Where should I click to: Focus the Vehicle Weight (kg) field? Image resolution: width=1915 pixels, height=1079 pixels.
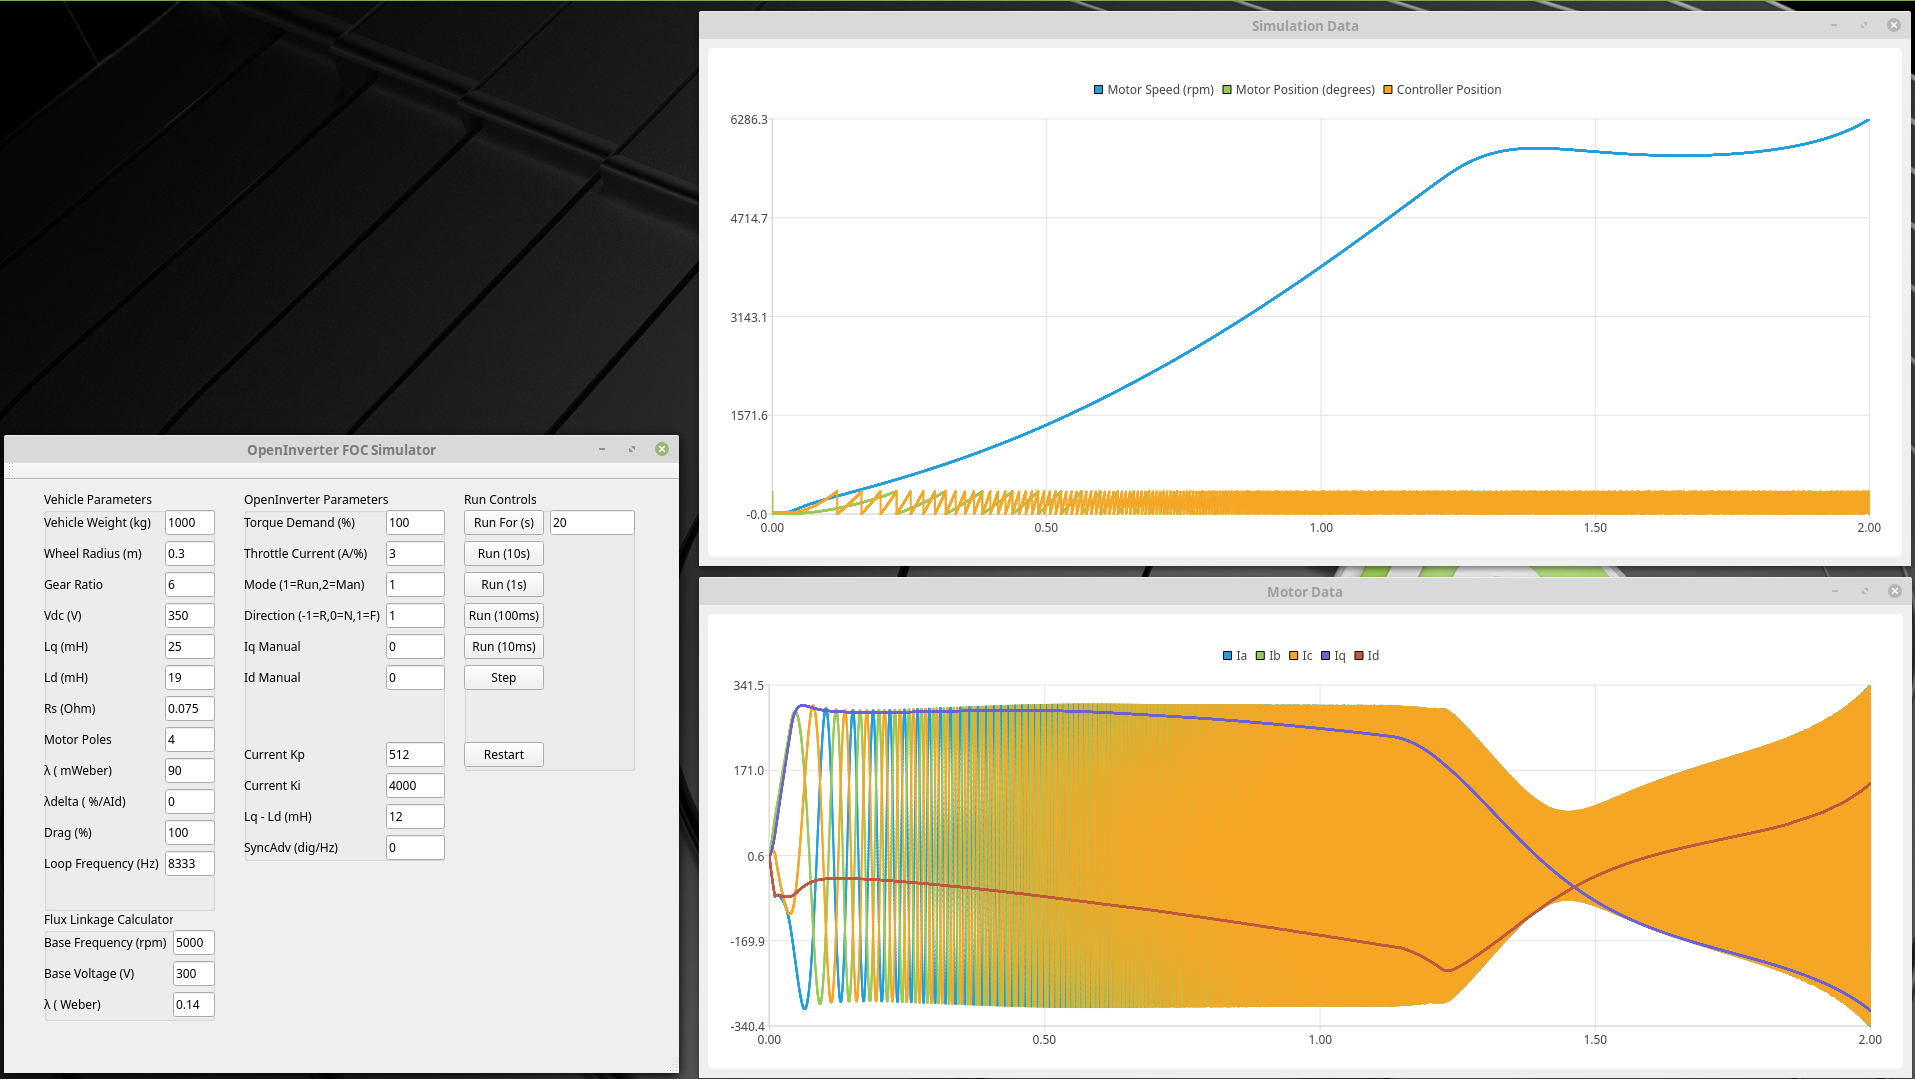tap(189, 523)
